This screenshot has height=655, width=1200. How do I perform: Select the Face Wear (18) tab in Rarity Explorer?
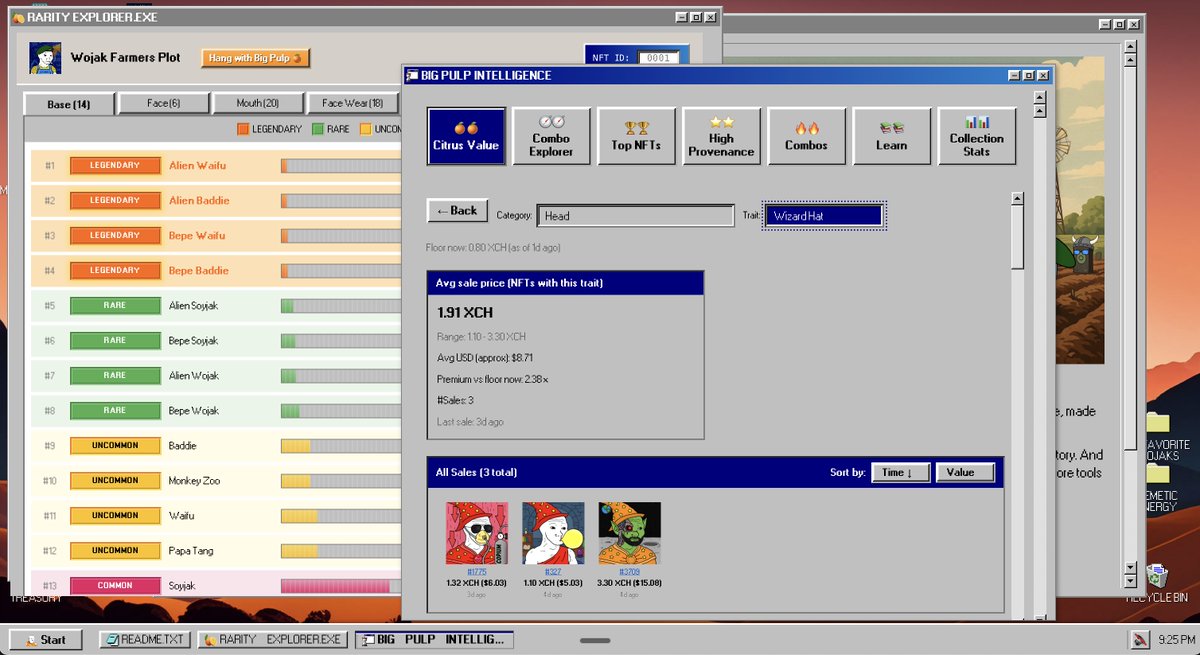coord(353,103)
